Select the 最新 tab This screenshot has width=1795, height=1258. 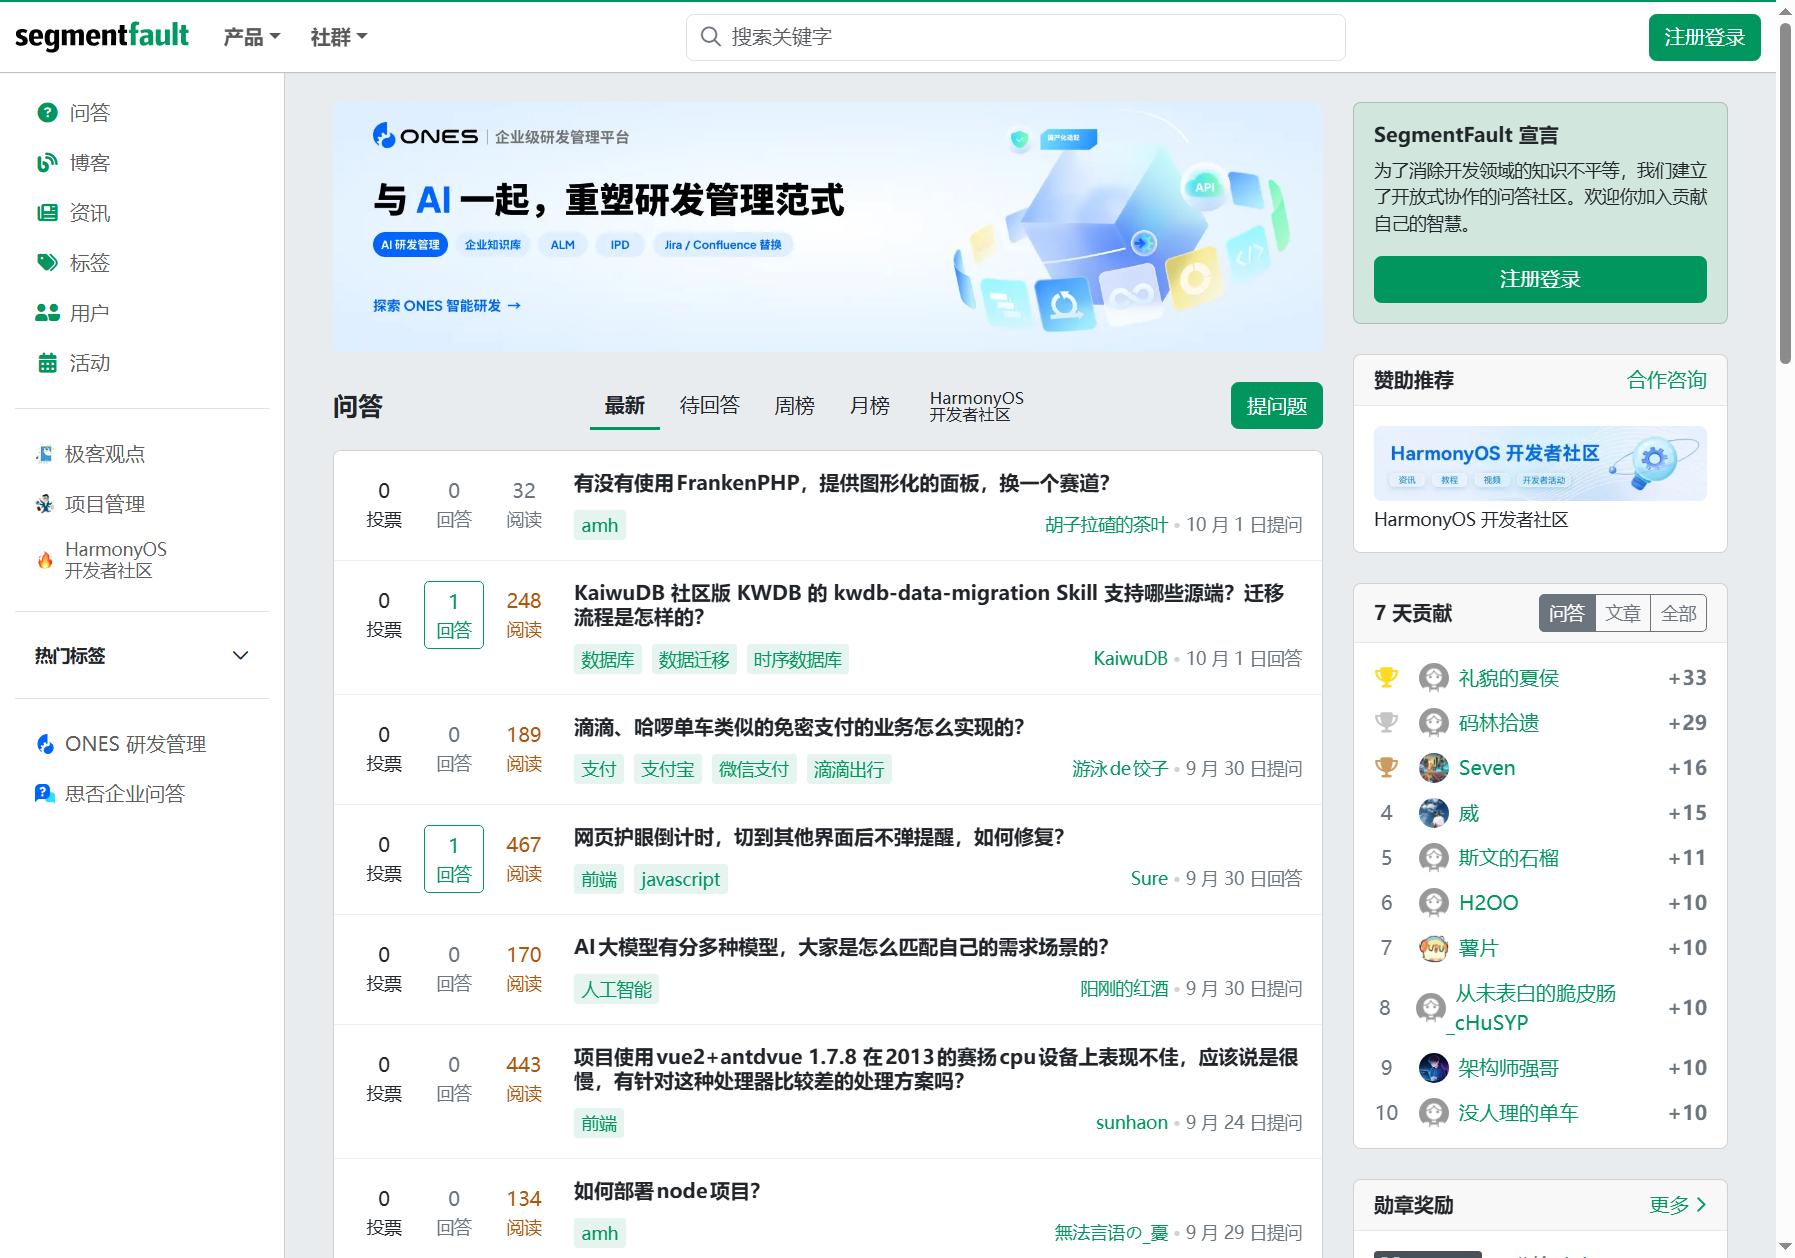625,406
